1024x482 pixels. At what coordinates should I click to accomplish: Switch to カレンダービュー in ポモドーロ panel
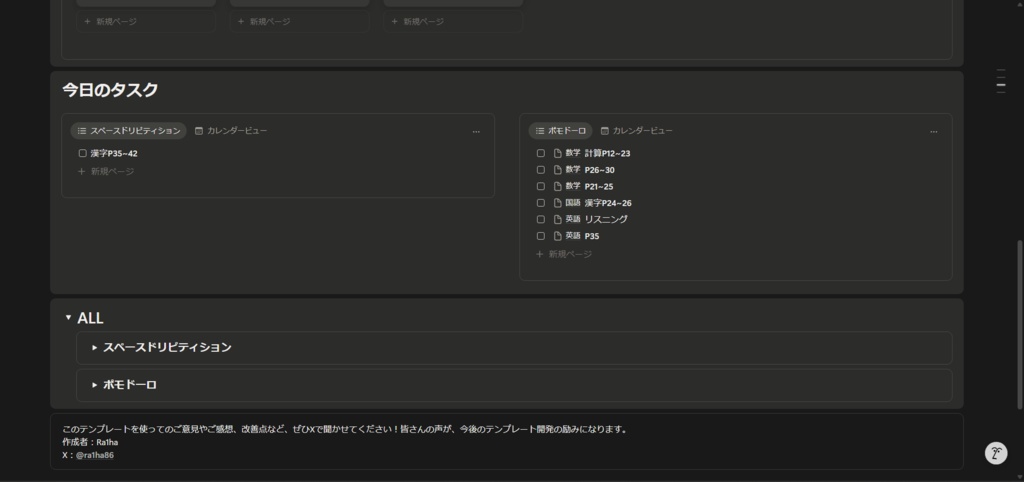[x=637, y=131]
